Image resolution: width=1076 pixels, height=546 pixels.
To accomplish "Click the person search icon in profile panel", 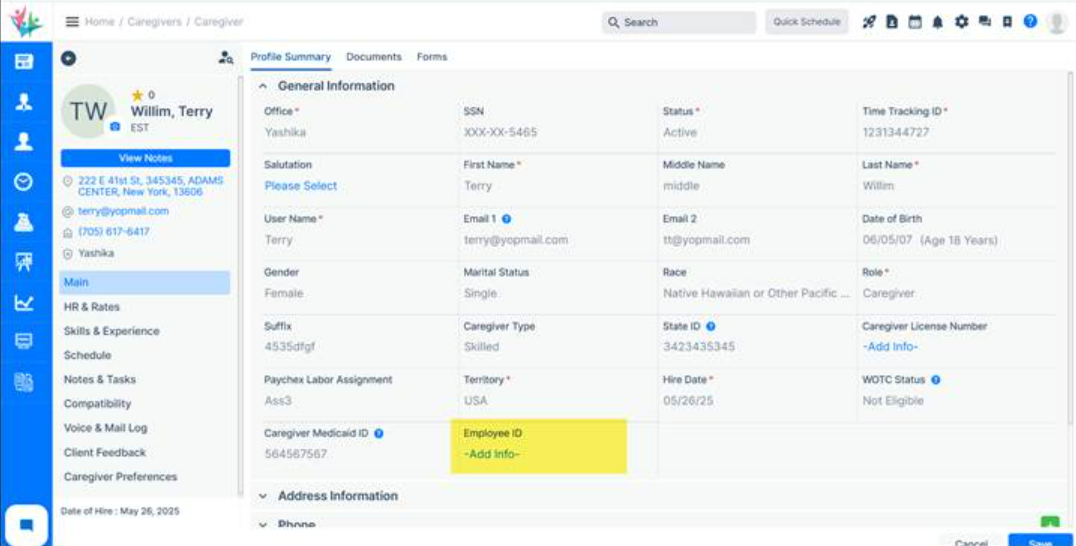I will [225, 58].
